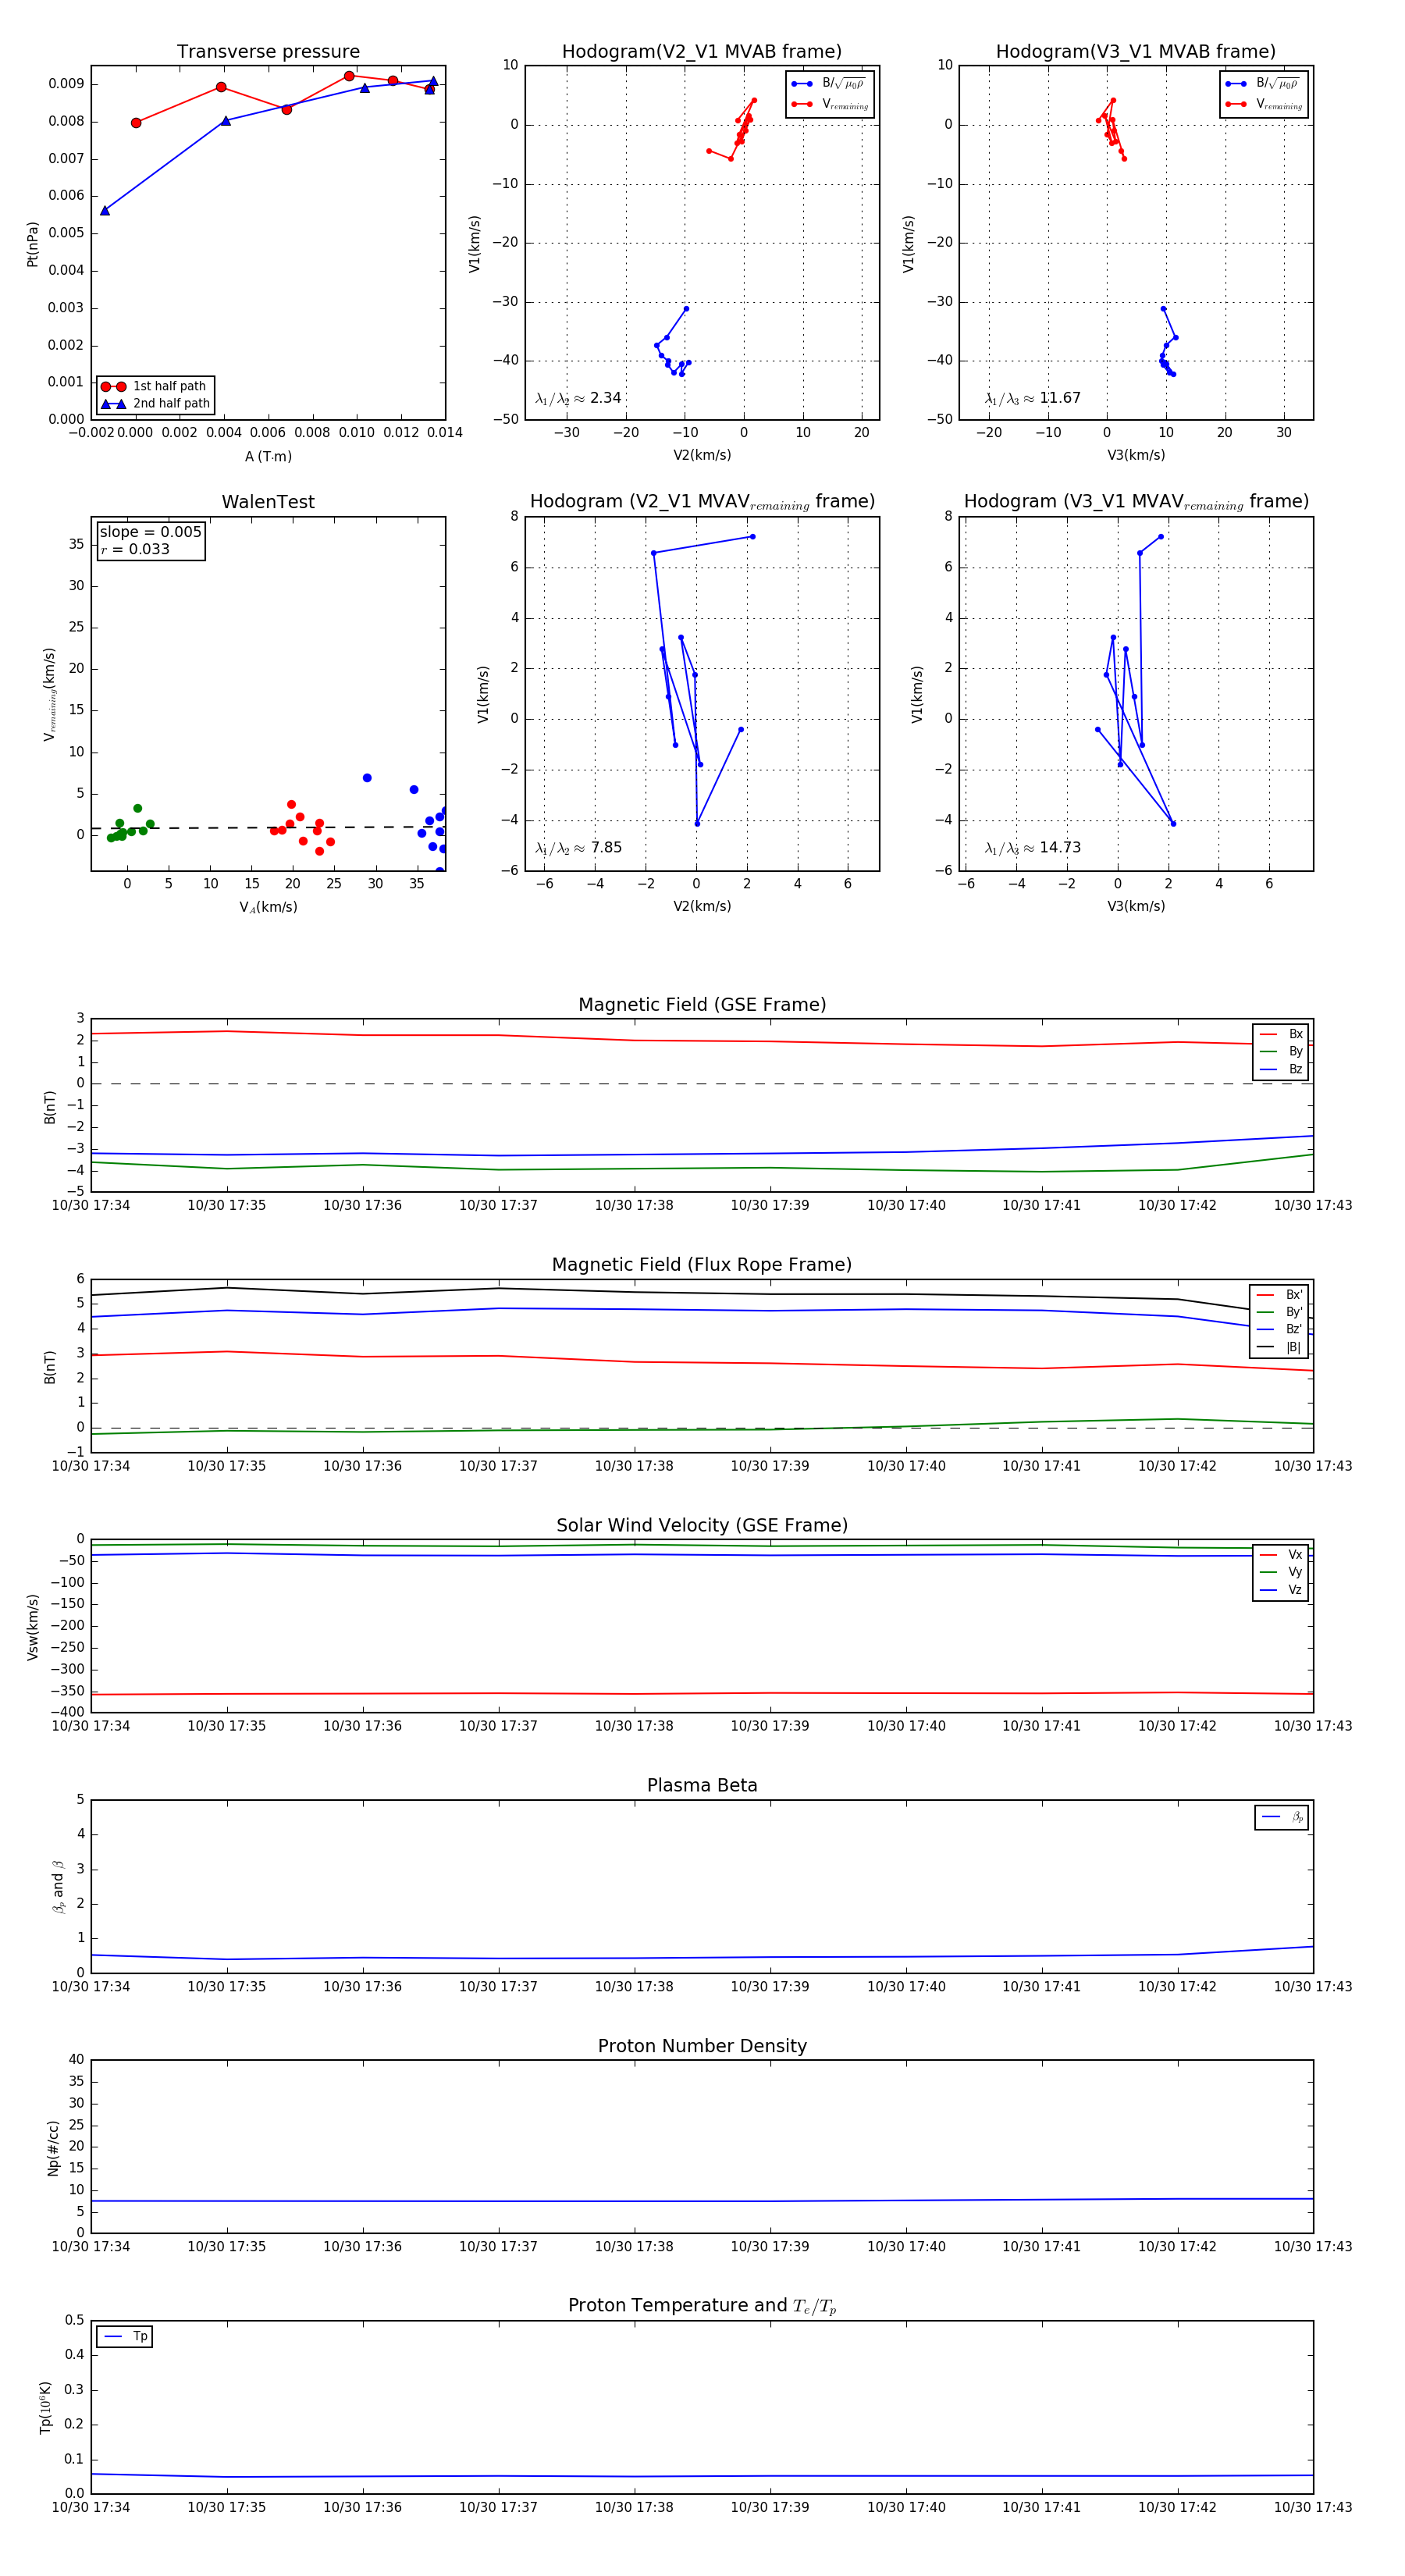Image resolution: width=1405 pixels, height=2576 pixels.
Task: Click the 'Vsw(km/s)' y-axis label
Action: coord(32,1627)
